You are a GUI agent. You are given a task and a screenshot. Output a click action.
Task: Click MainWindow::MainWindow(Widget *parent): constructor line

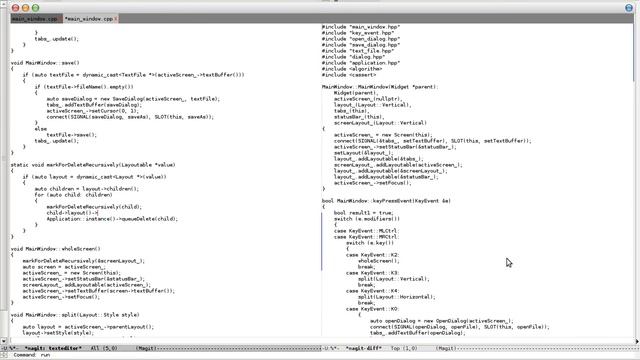380,87
